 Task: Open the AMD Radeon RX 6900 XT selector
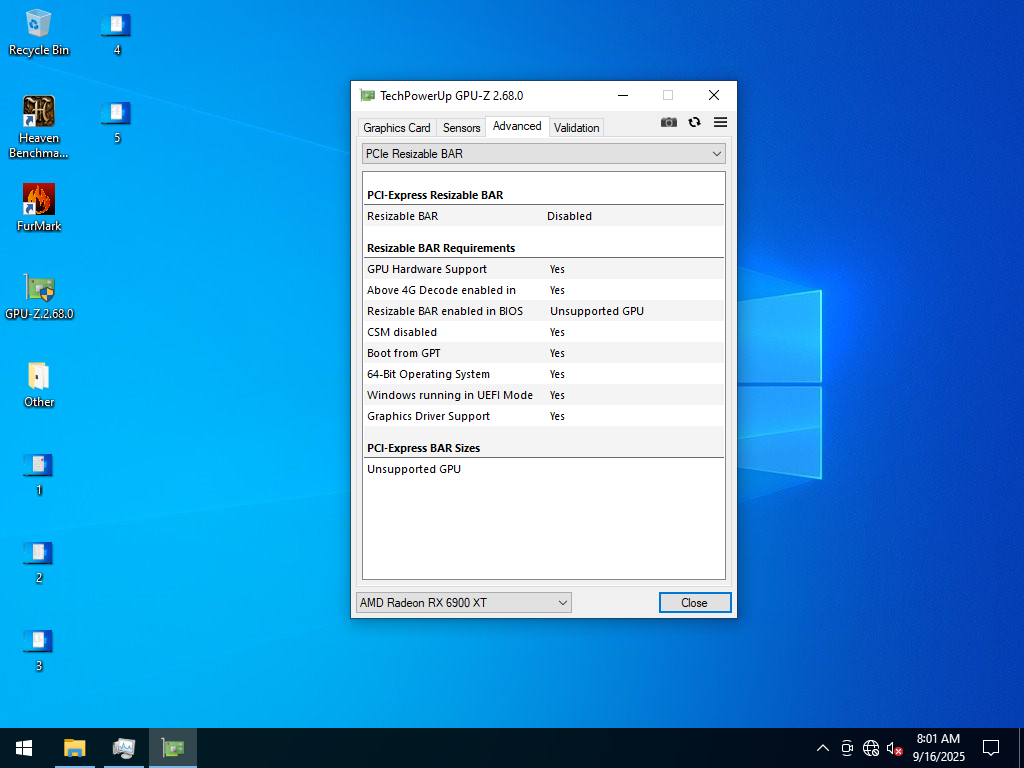[463, 602]
